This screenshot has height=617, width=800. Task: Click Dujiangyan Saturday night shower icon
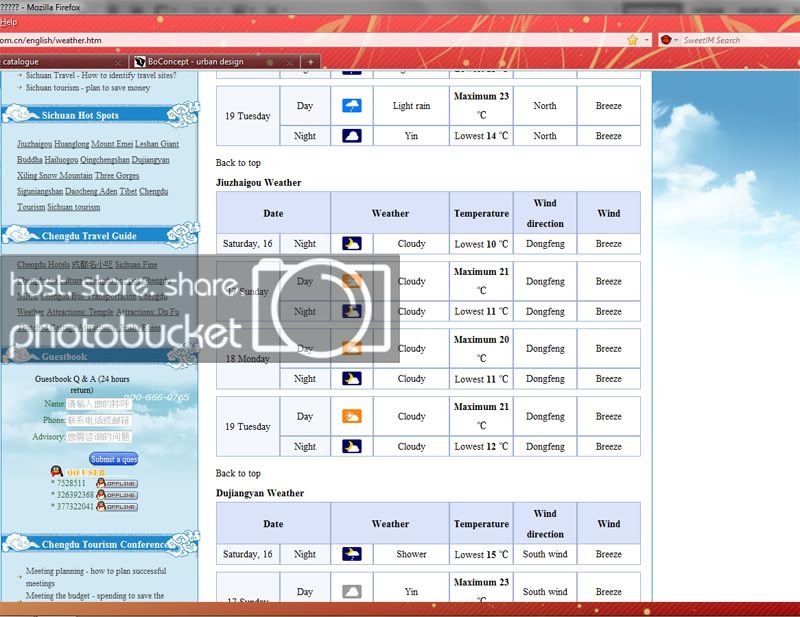coord(352,554)
